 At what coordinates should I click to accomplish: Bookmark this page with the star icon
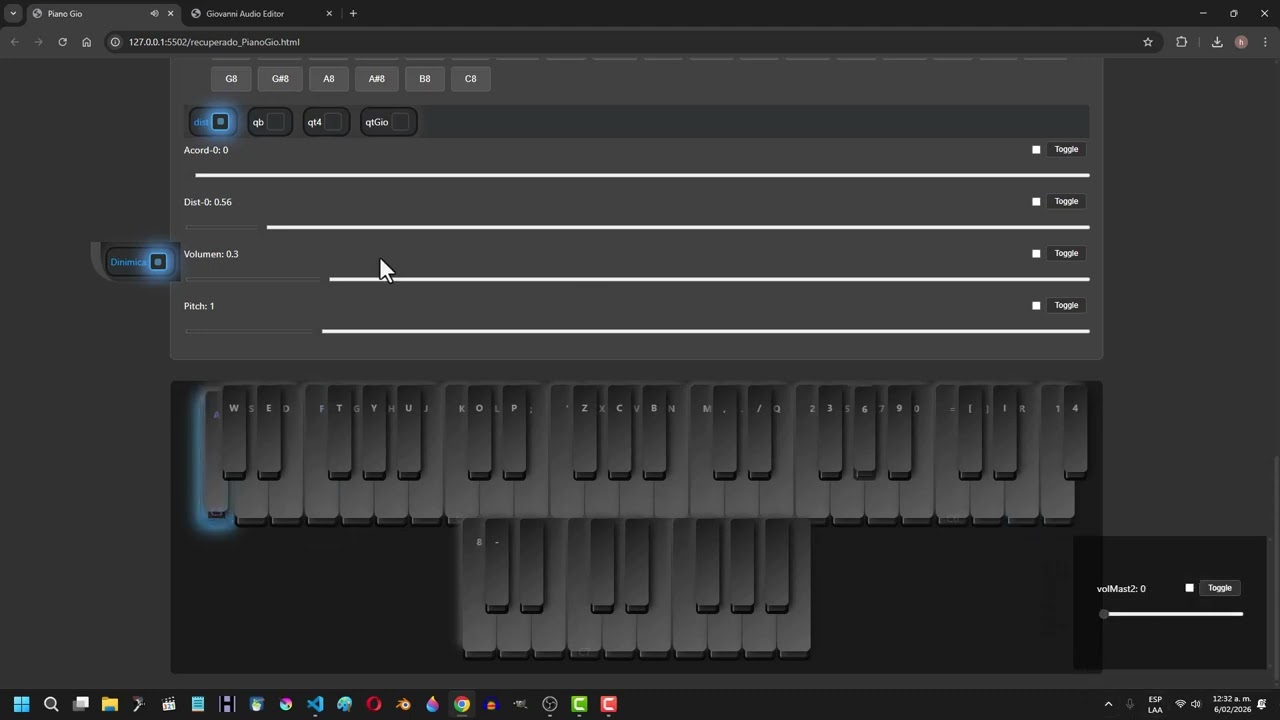[x=1148, y=42]
